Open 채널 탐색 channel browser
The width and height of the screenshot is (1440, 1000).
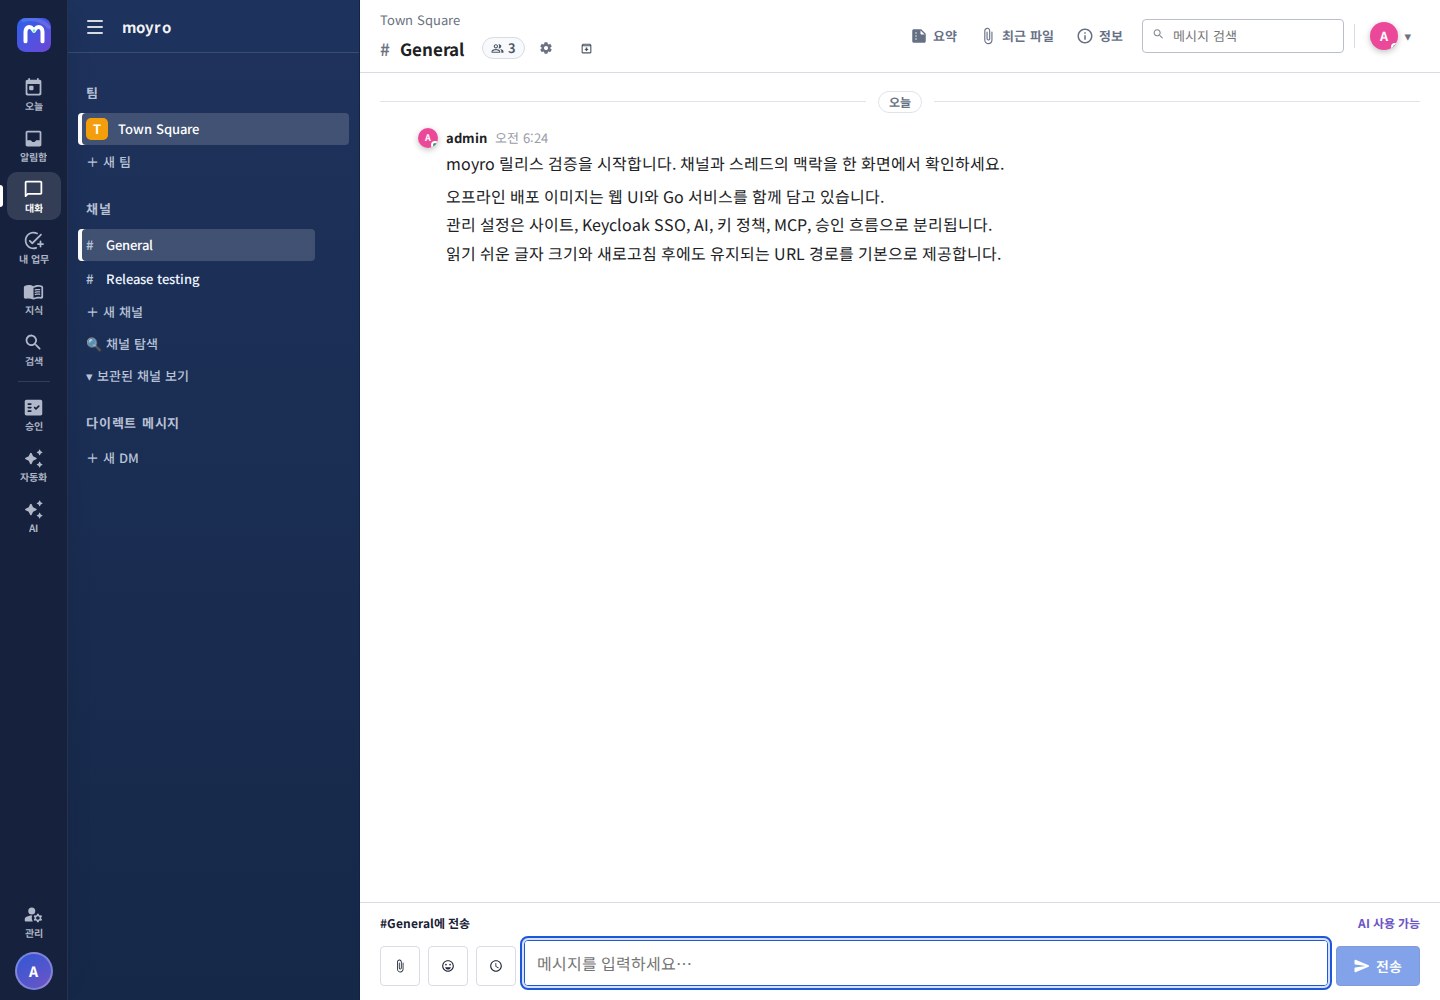pos(122,344)
